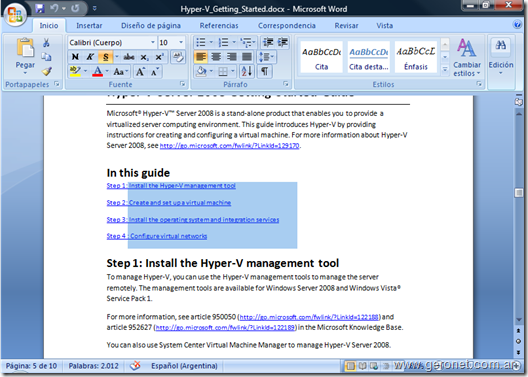Copy selection with copy icon

point(46,57)
